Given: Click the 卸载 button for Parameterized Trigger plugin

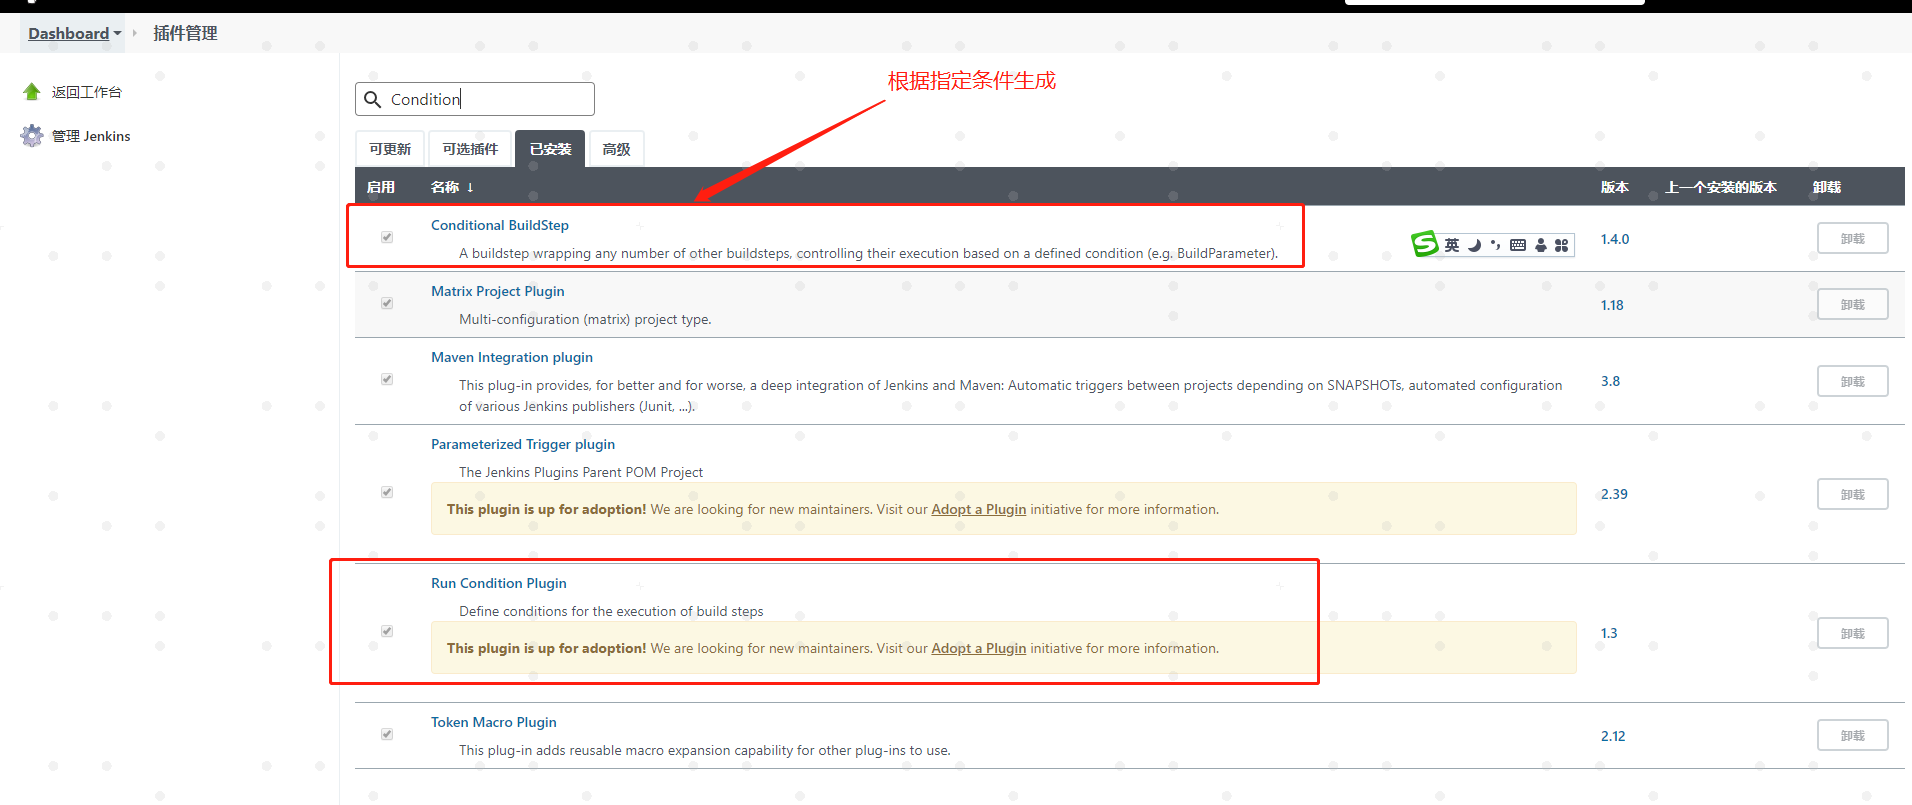Looking at the screenshot, I should 1853,494.
